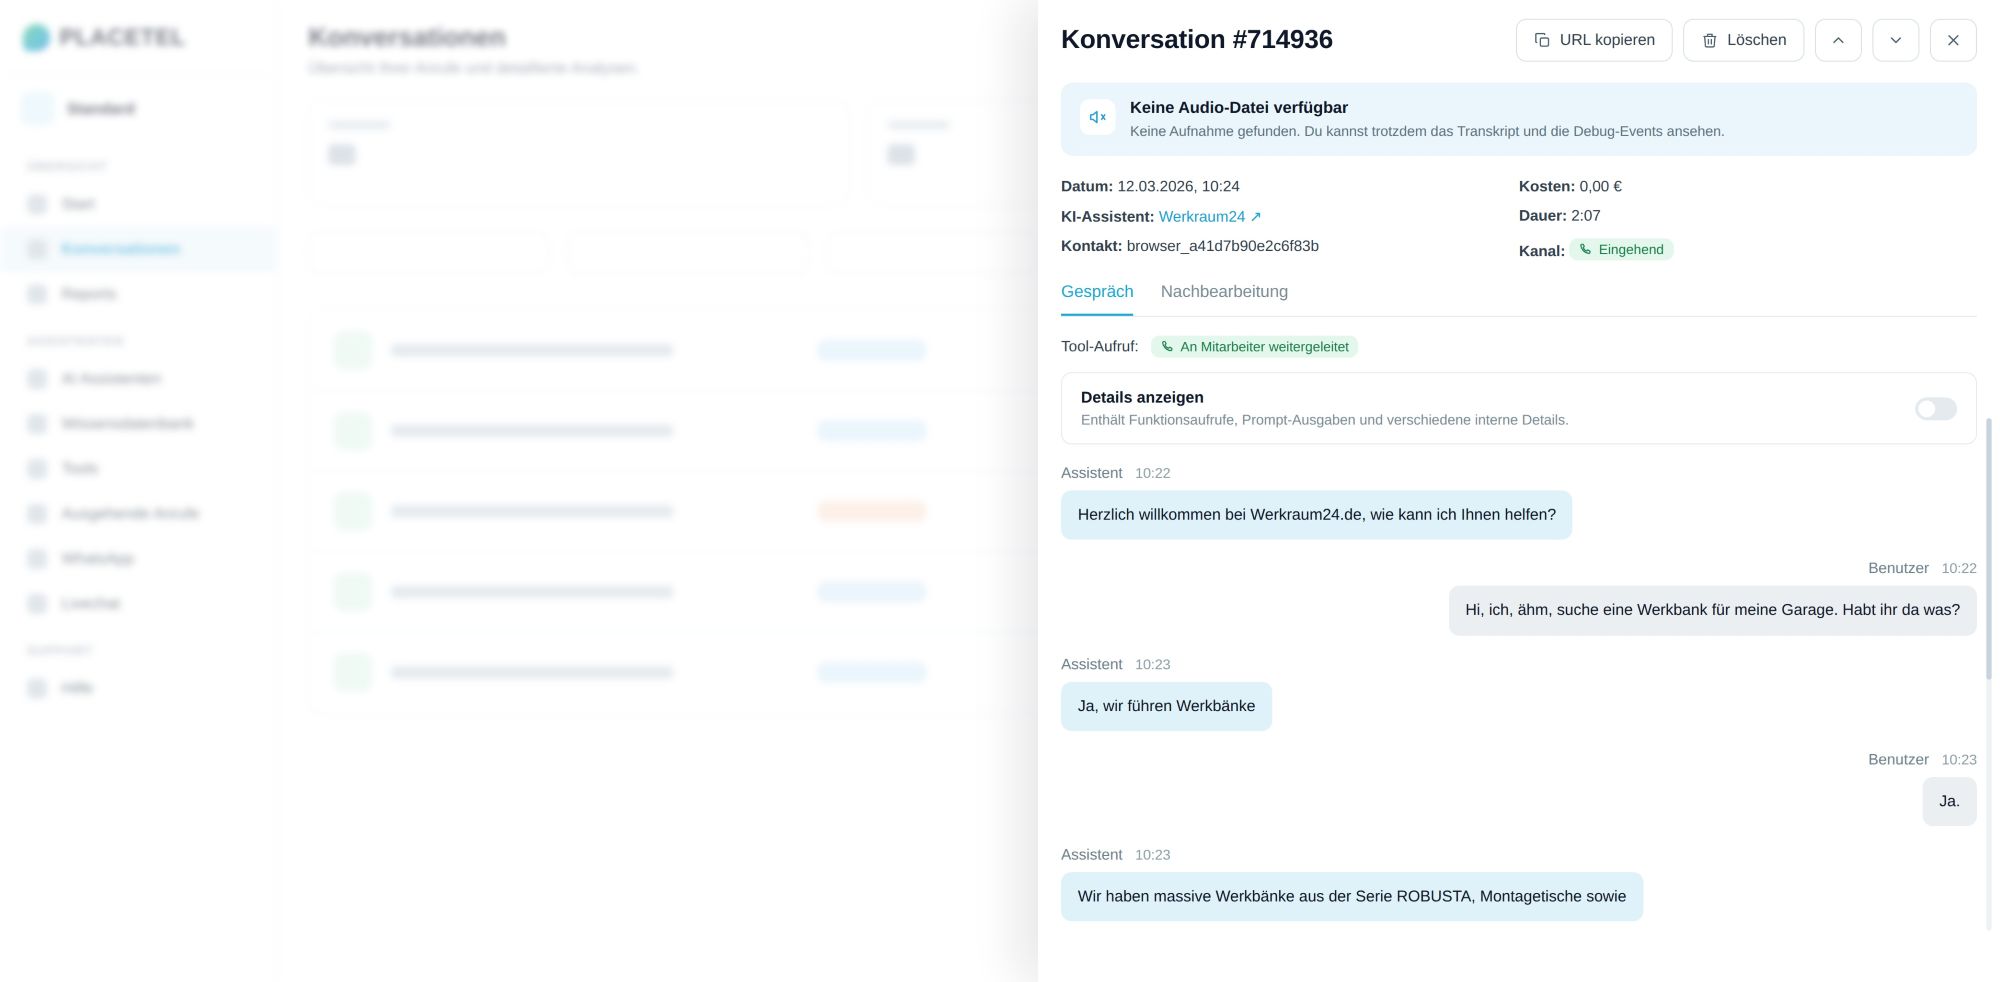Go to previous conversation with up chevron
The height and width of the screenshot is (982, 2000).
point(1838,40)
